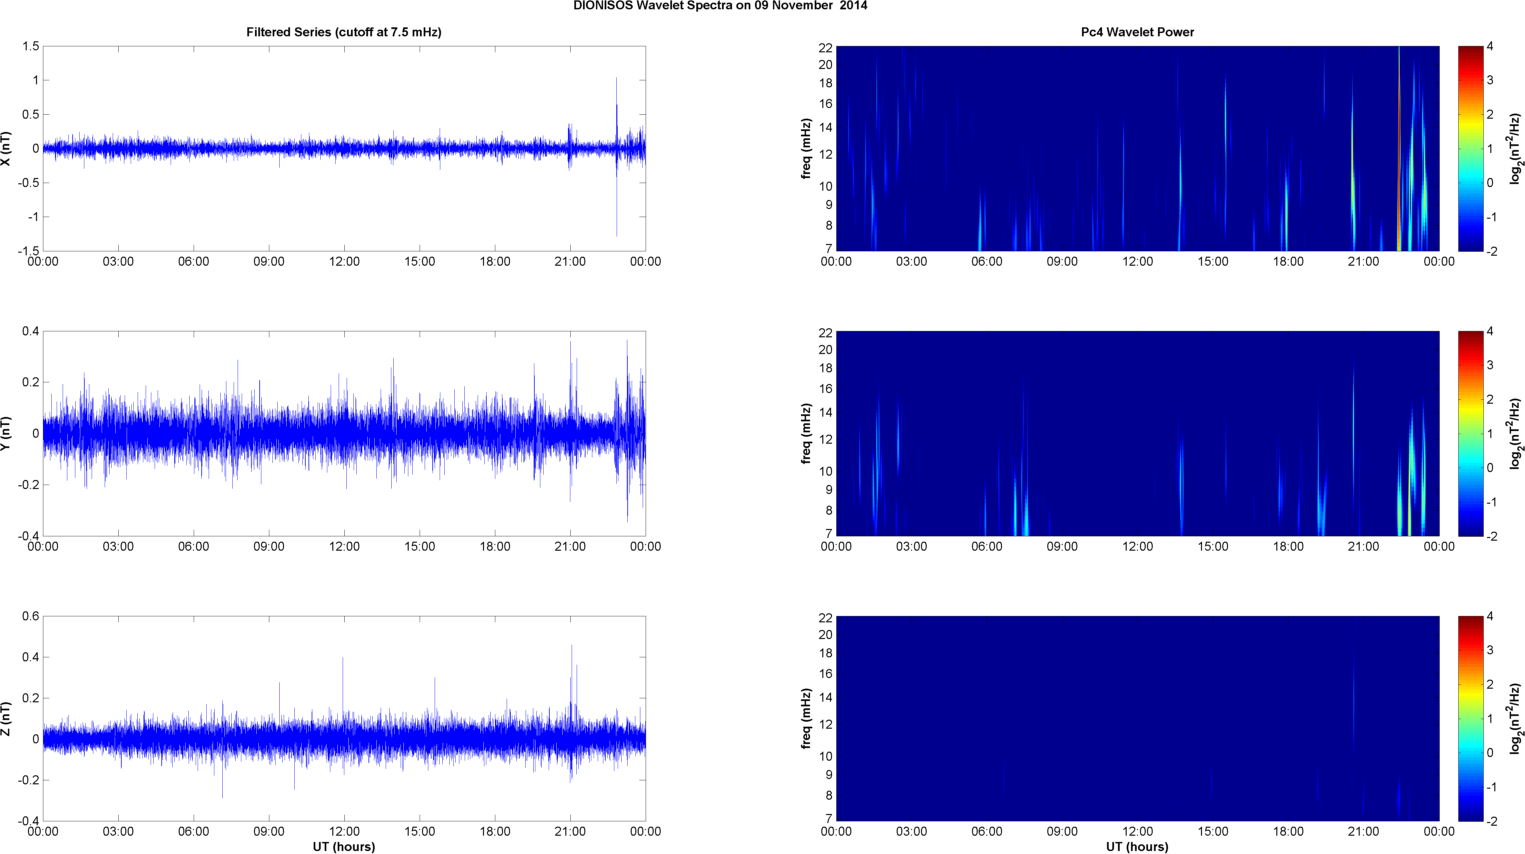Pick the colorbar beside the Y wavelet spectrum

[x=1470, y=433]
